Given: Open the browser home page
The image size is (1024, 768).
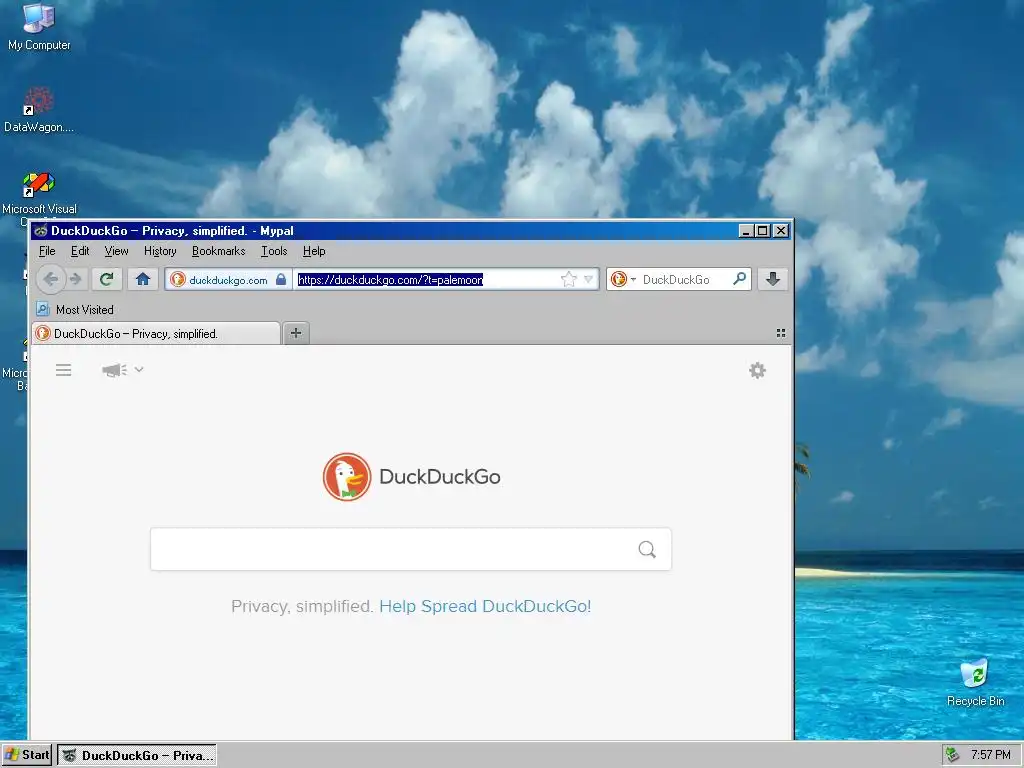Looking at the screenshot, I should 143,280.
